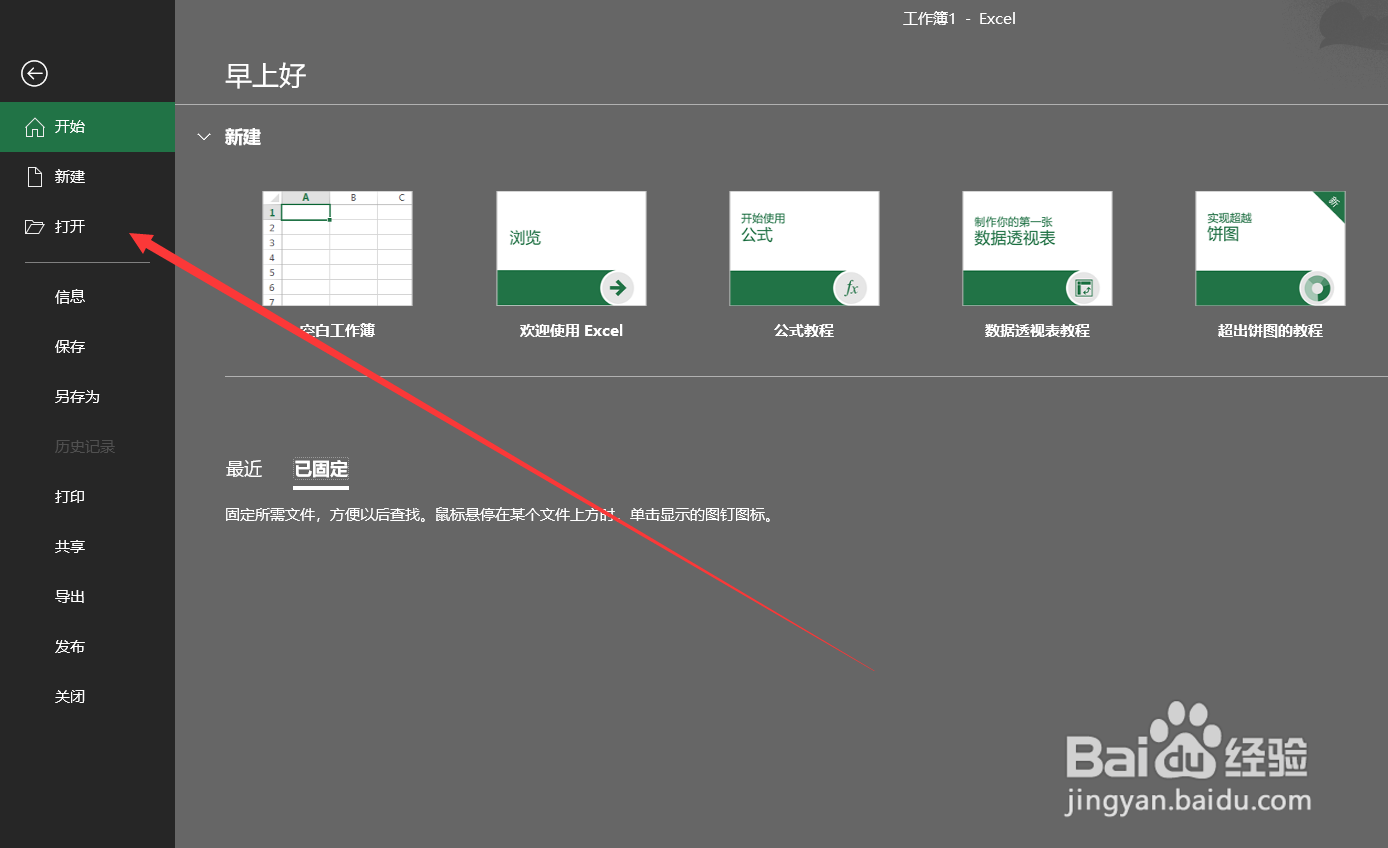Screen dimensions: 1388x848
Task: Open the 饼图 template thumbnail
Action: 1270,249
